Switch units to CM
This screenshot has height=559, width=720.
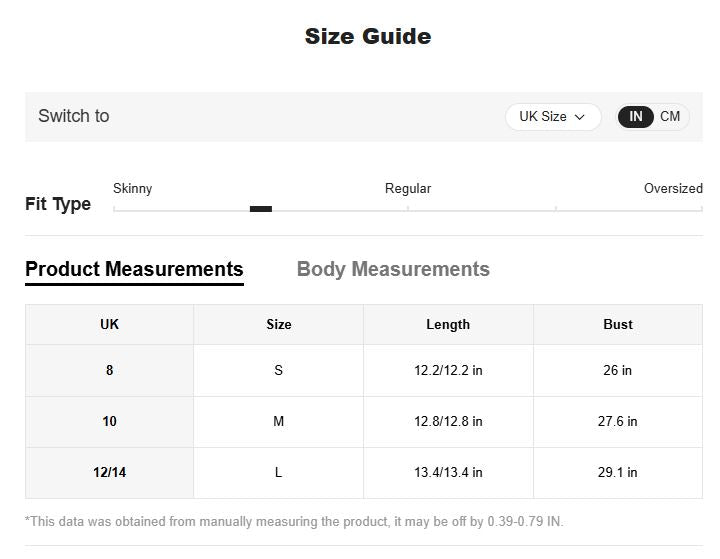point(670,117)
